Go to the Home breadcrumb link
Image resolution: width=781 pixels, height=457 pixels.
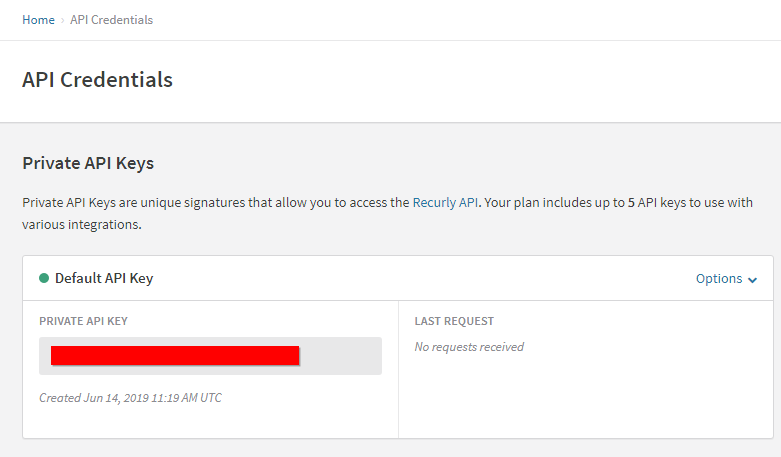(38, 20)
